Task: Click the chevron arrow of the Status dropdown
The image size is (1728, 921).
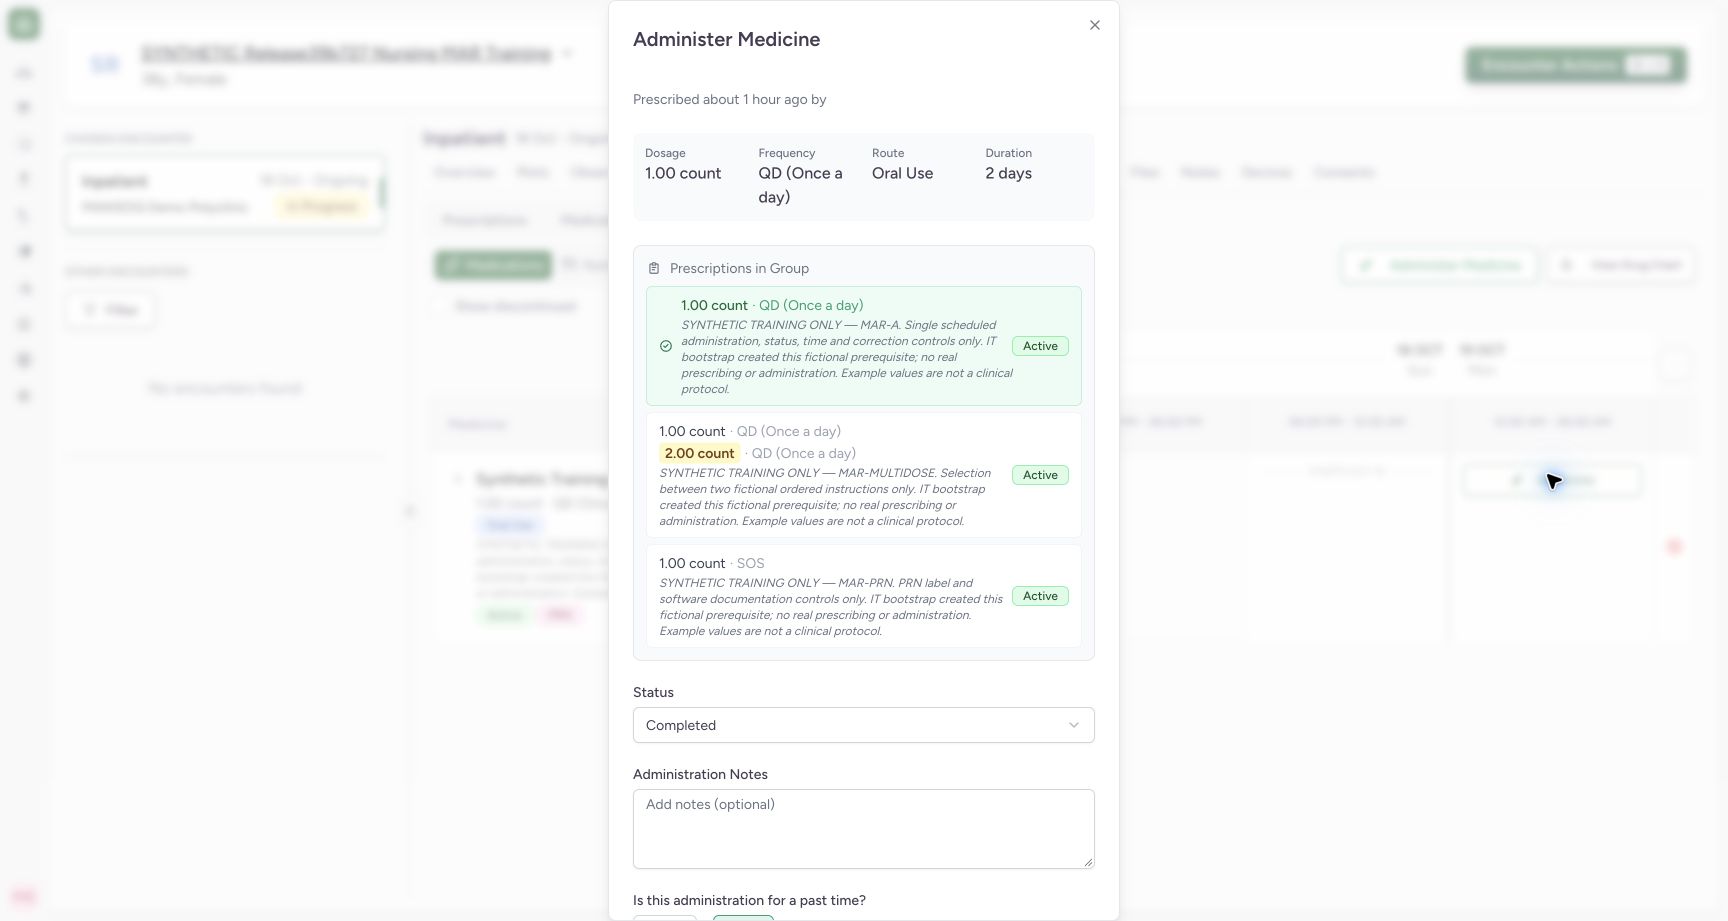Action: (x=1074, y=725)
